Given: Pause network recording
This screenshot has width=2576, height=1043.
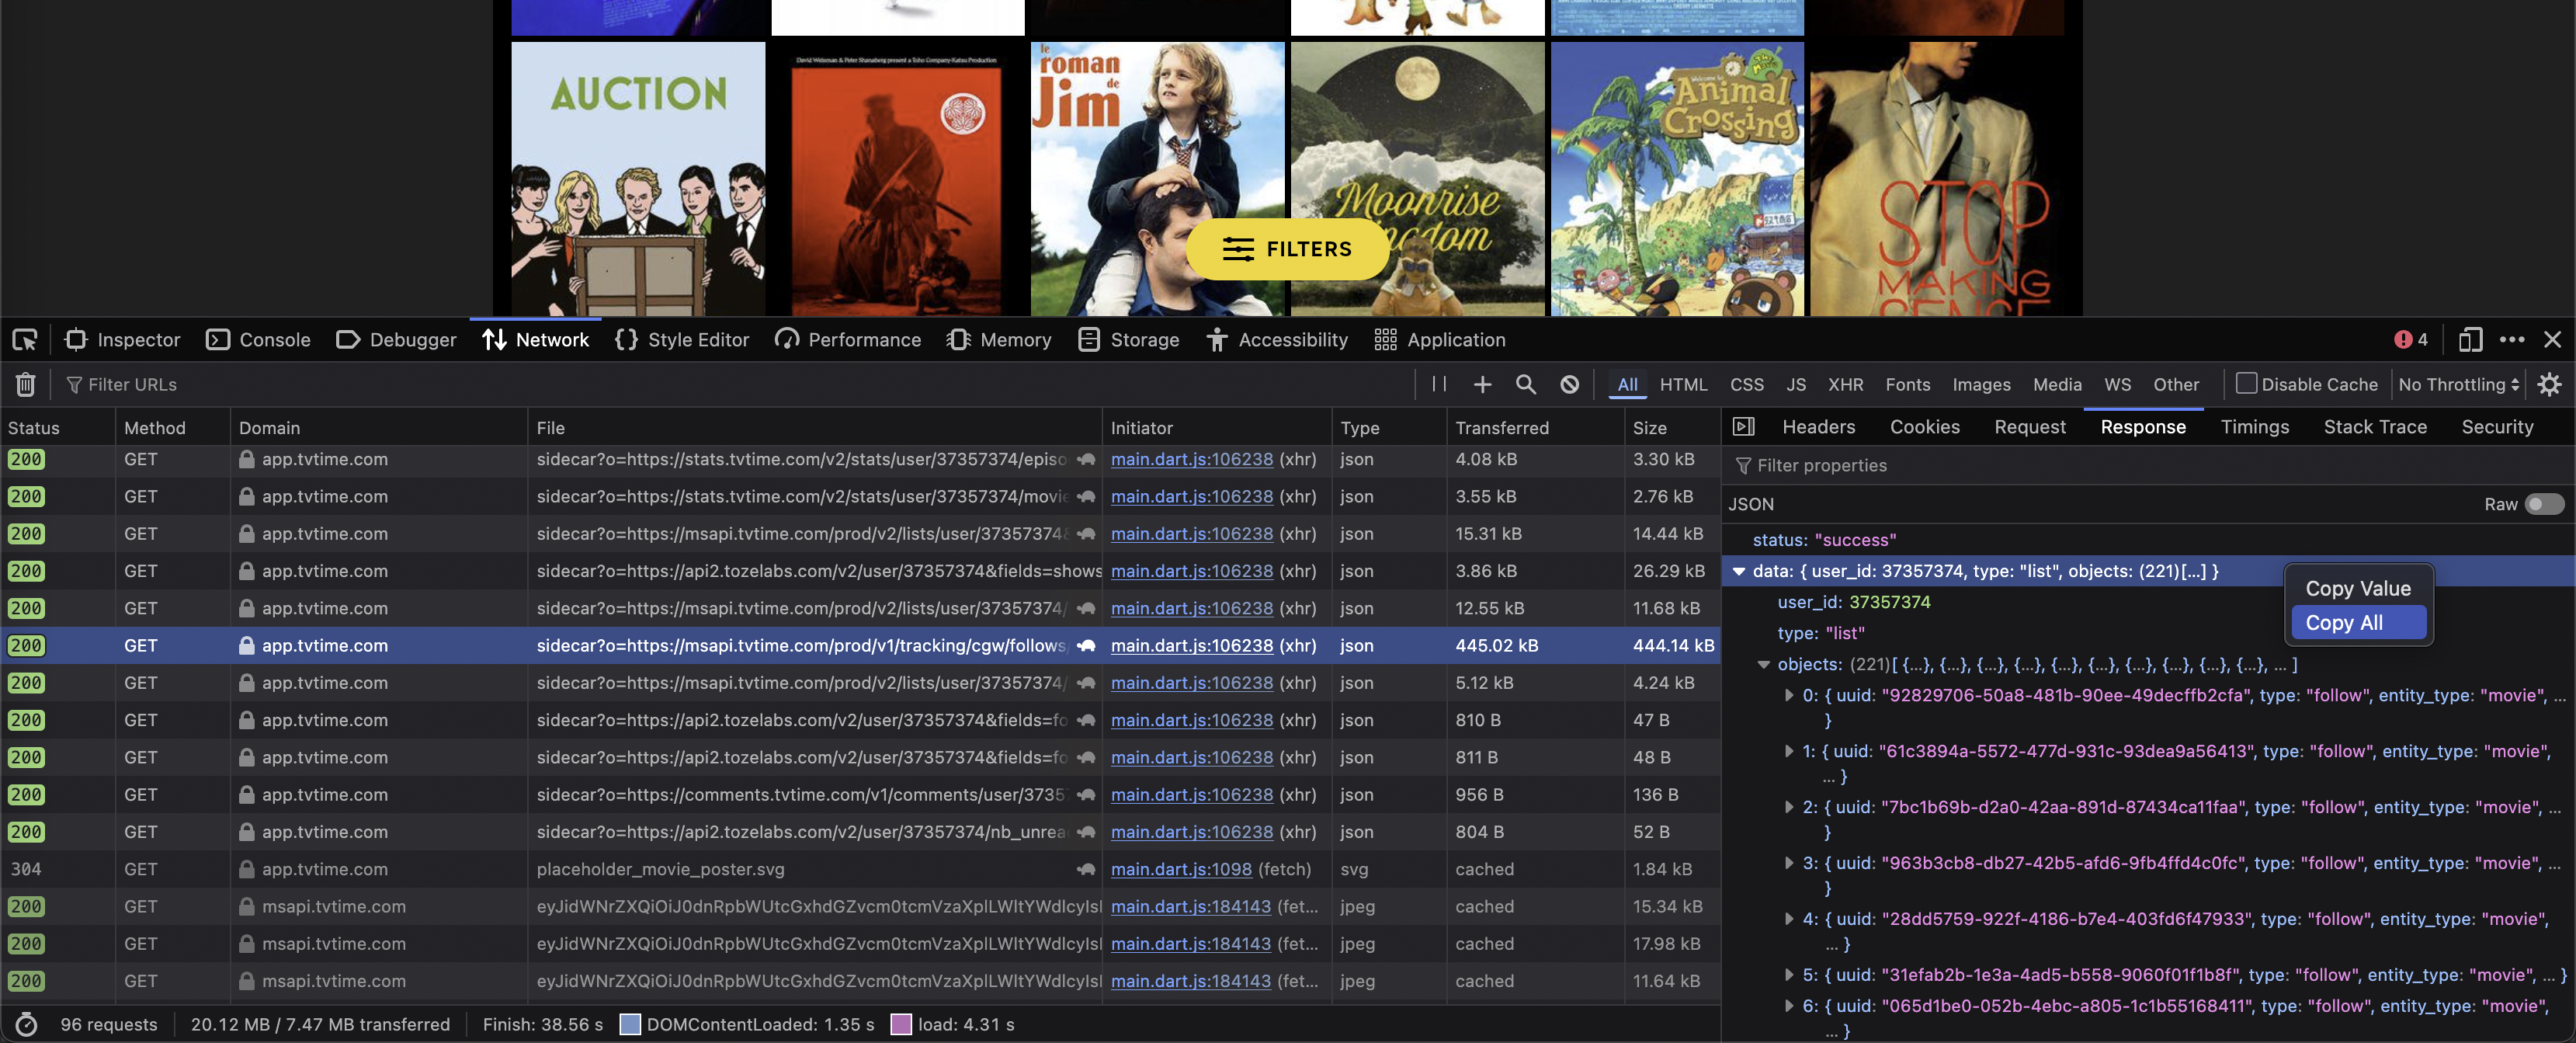Looking at the screenshot, I should click(1439, 384).
